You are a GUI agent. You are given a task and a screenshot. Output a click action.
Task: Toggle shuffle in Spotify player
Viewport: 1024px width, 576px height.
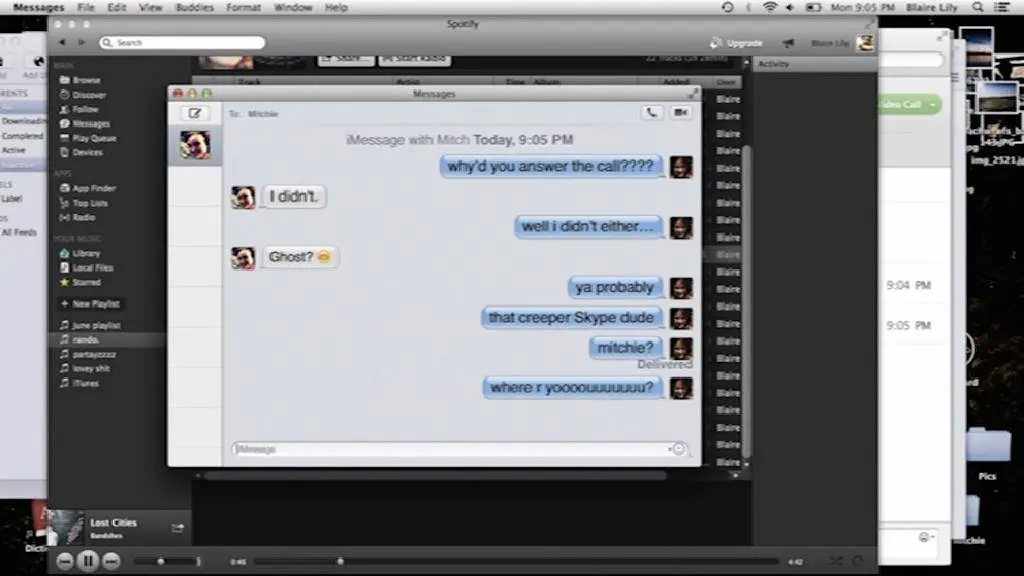(x=835, y=561)
